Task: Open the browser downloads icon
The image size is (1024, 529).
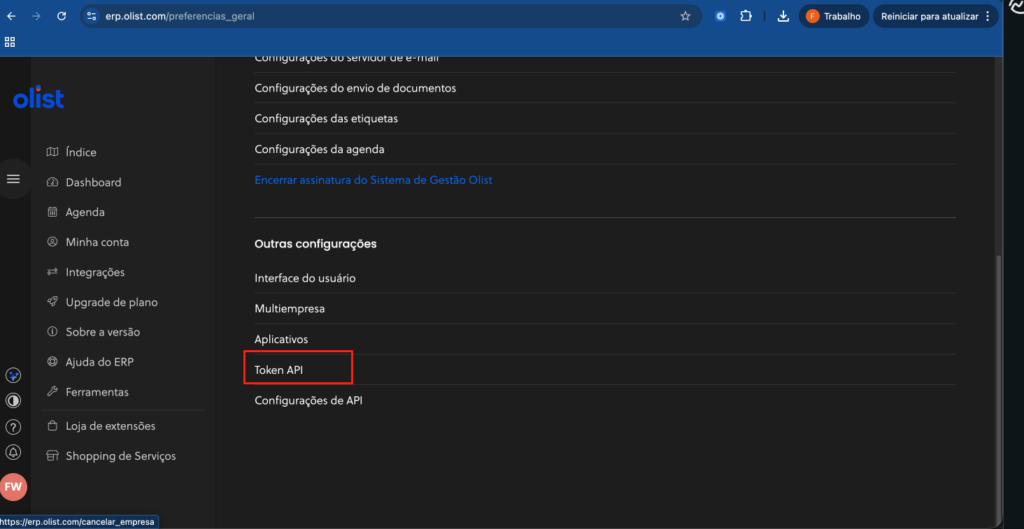Action: point(783,16)
